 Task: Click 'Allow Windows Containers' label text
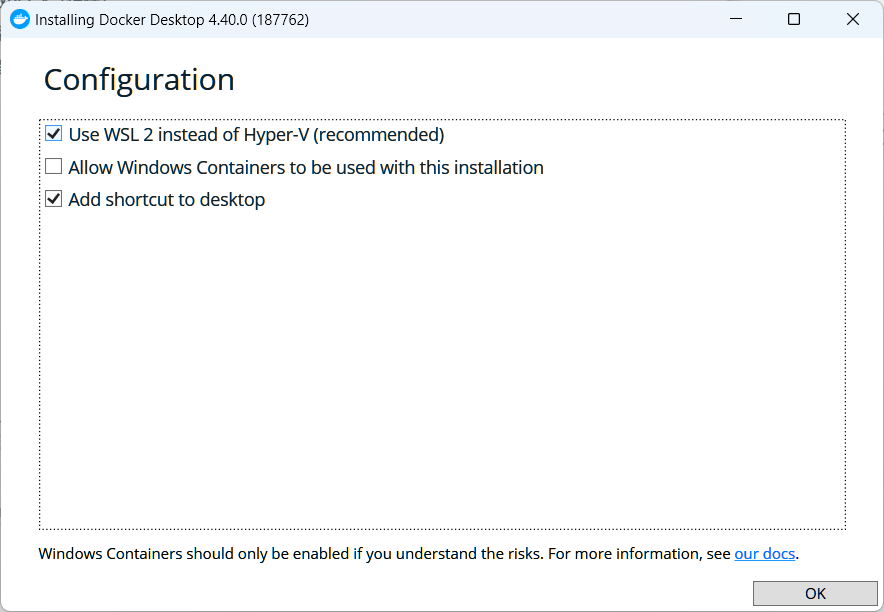point(306,167)
